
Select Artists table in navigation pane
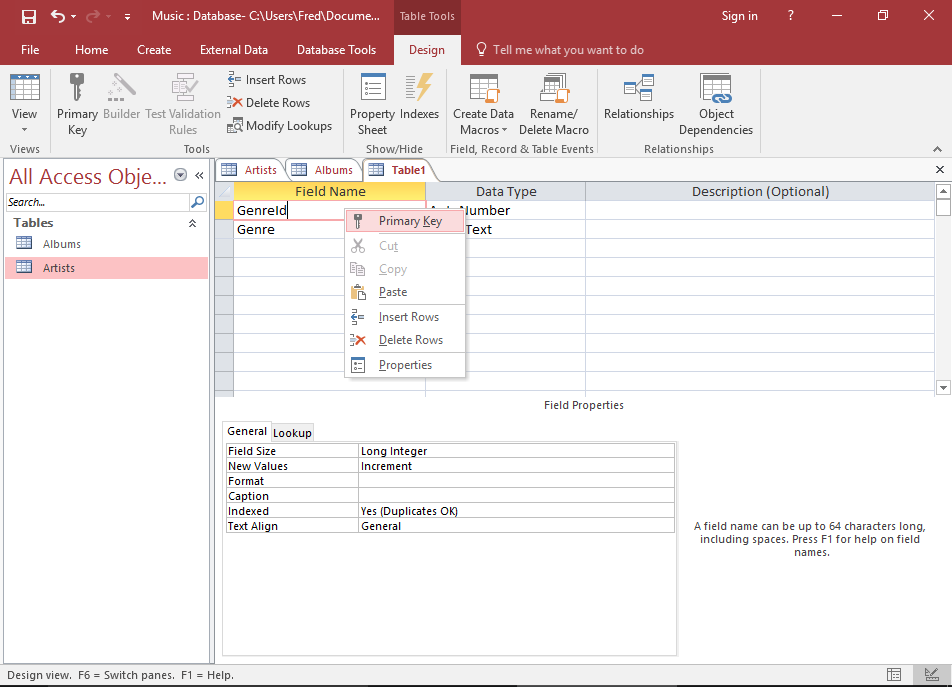(x=107, y=268)
